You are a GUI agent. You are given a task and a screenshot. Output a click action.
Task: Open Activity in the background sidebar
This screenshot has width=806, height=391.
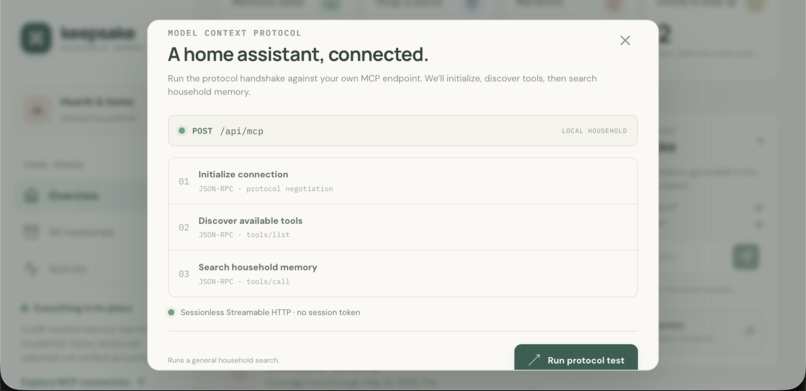pos(81,269)
